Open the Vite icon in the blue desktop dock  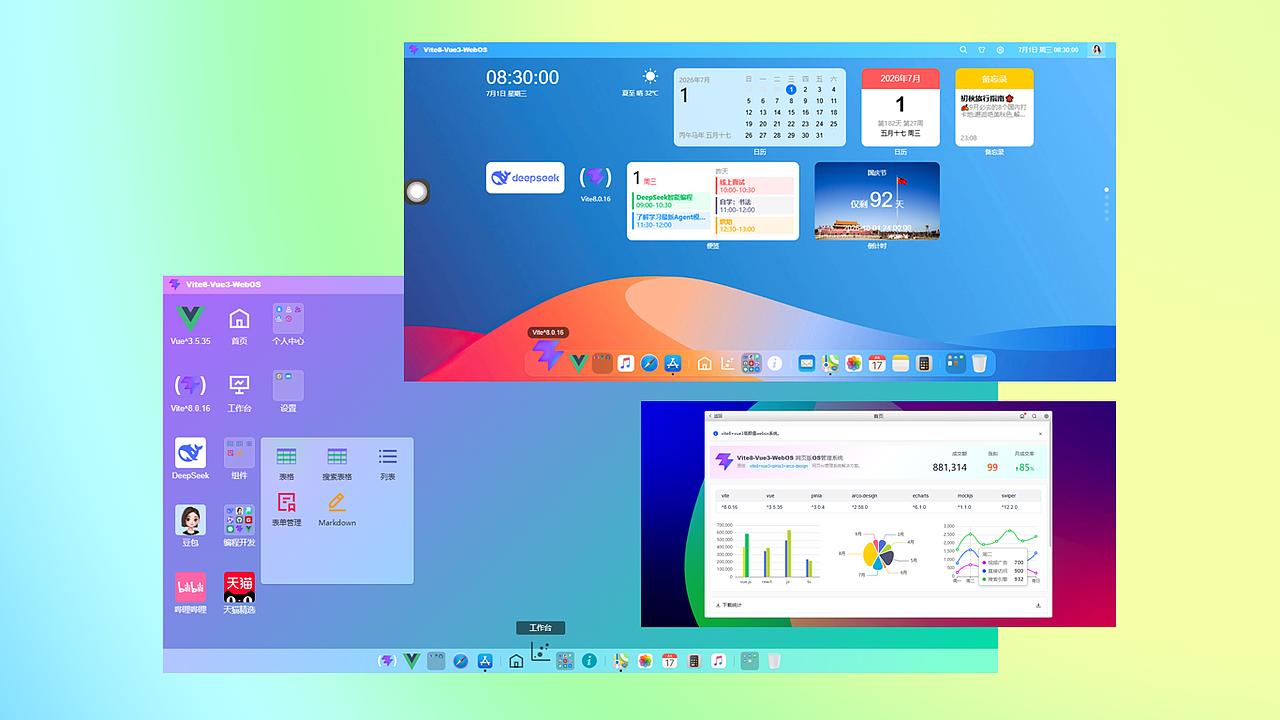[x=548, y=354]
